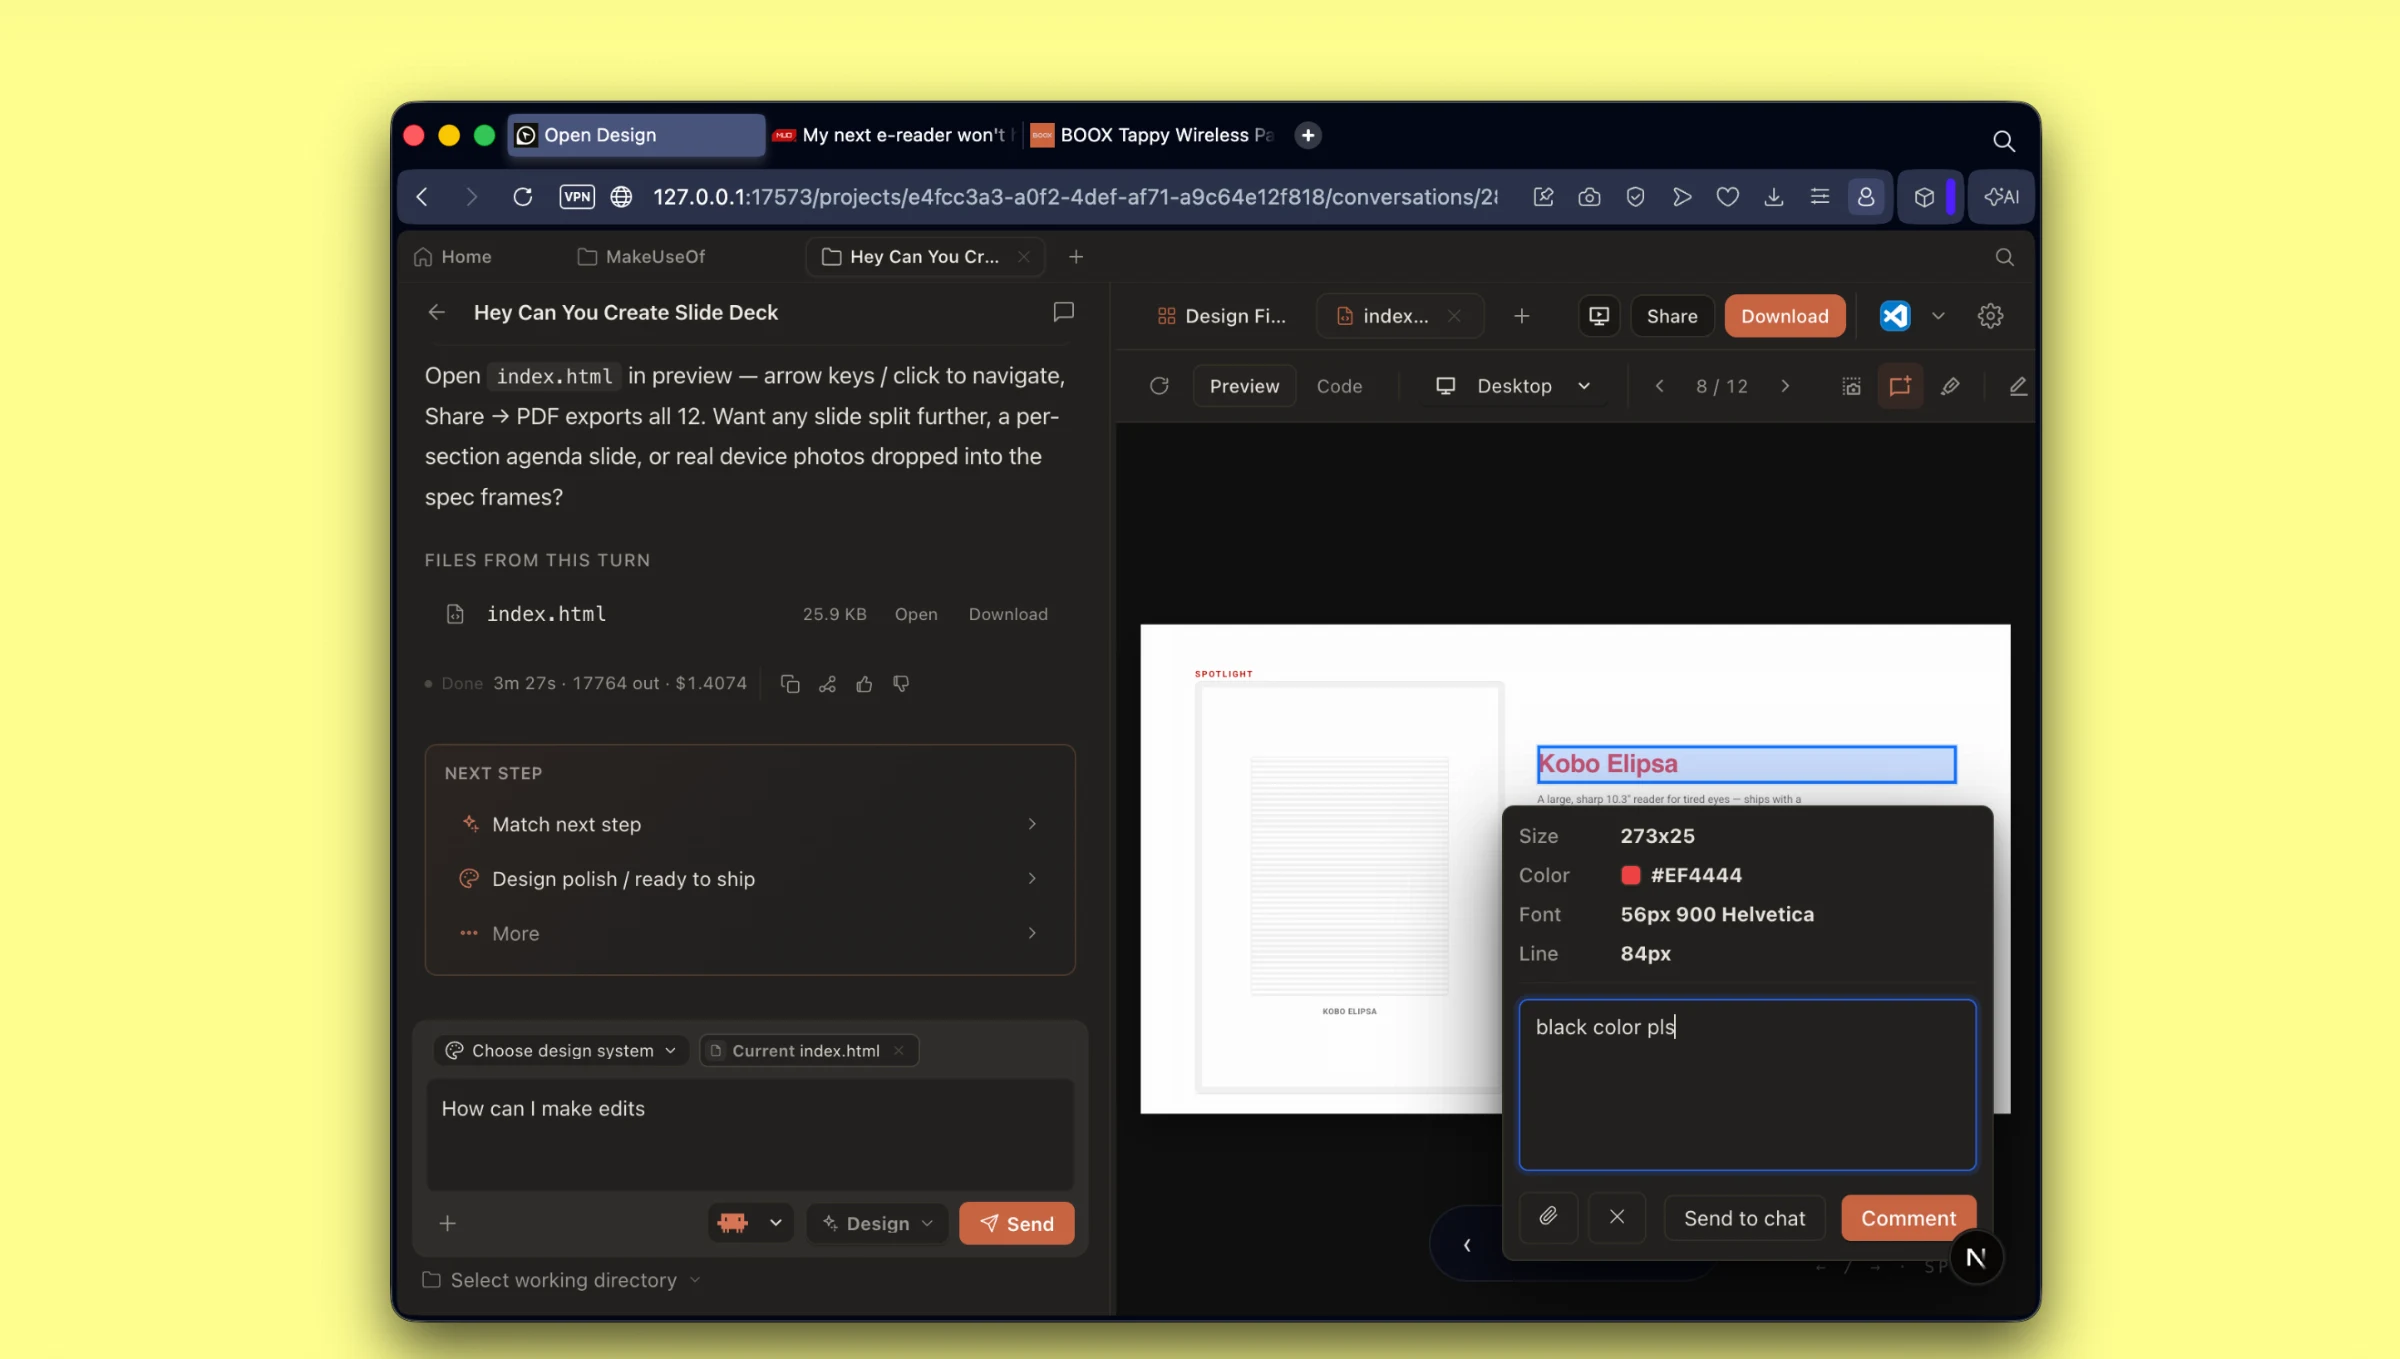Click Download link for index.html

pyautogui.click(x=1008, y=614)
